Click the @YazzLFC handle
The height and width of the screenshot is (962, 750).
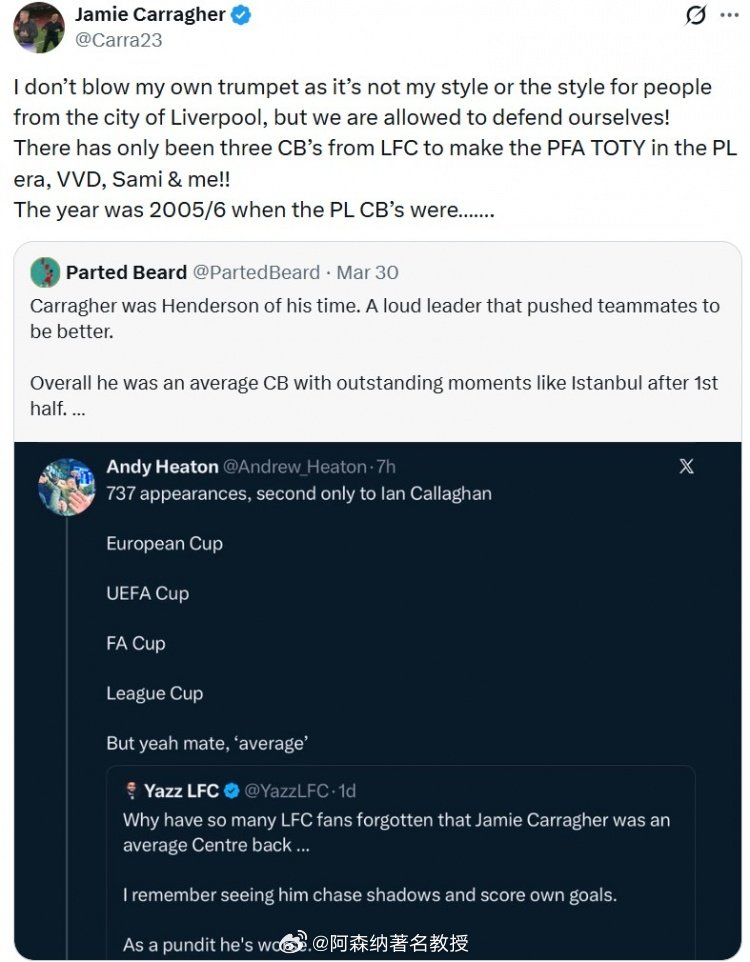[x=286, y=791]
